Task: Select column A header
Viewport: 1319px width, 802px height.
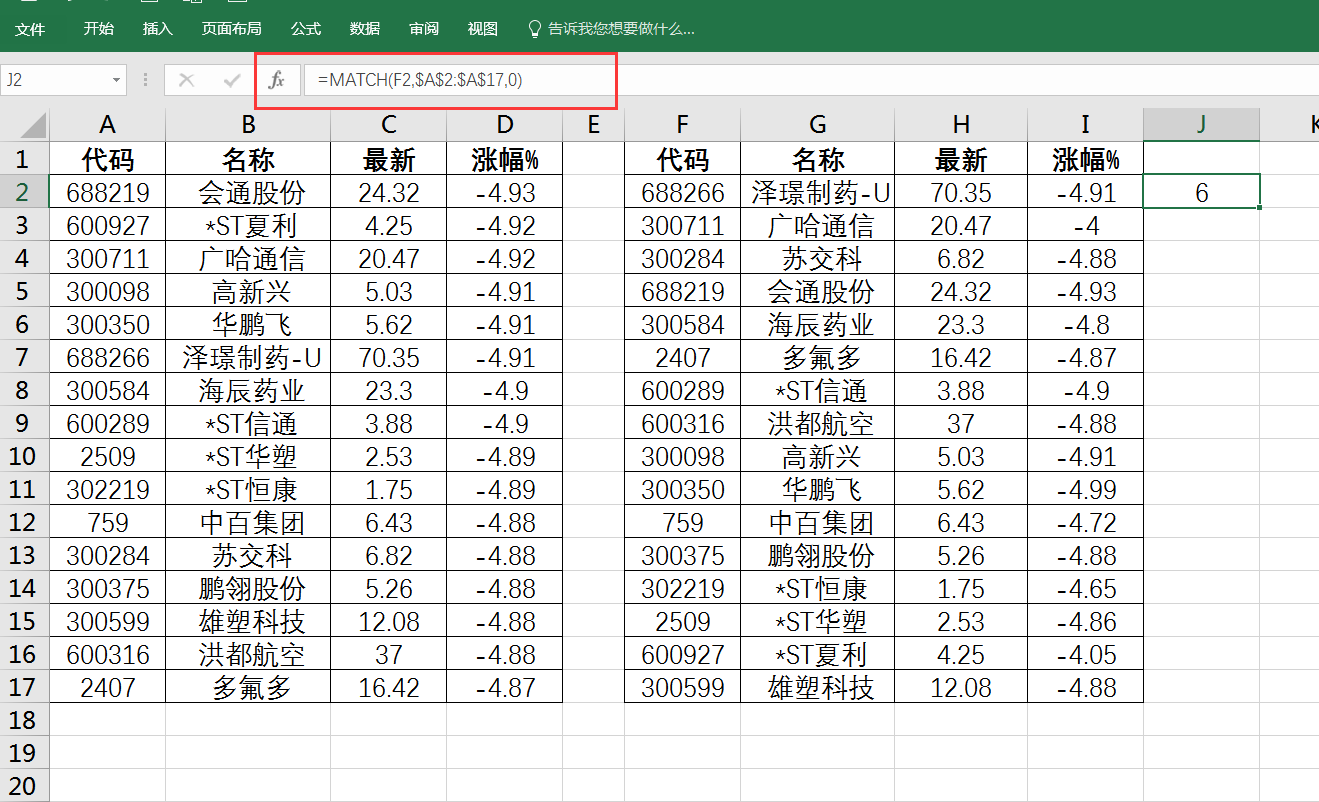Action: (108, 125)
